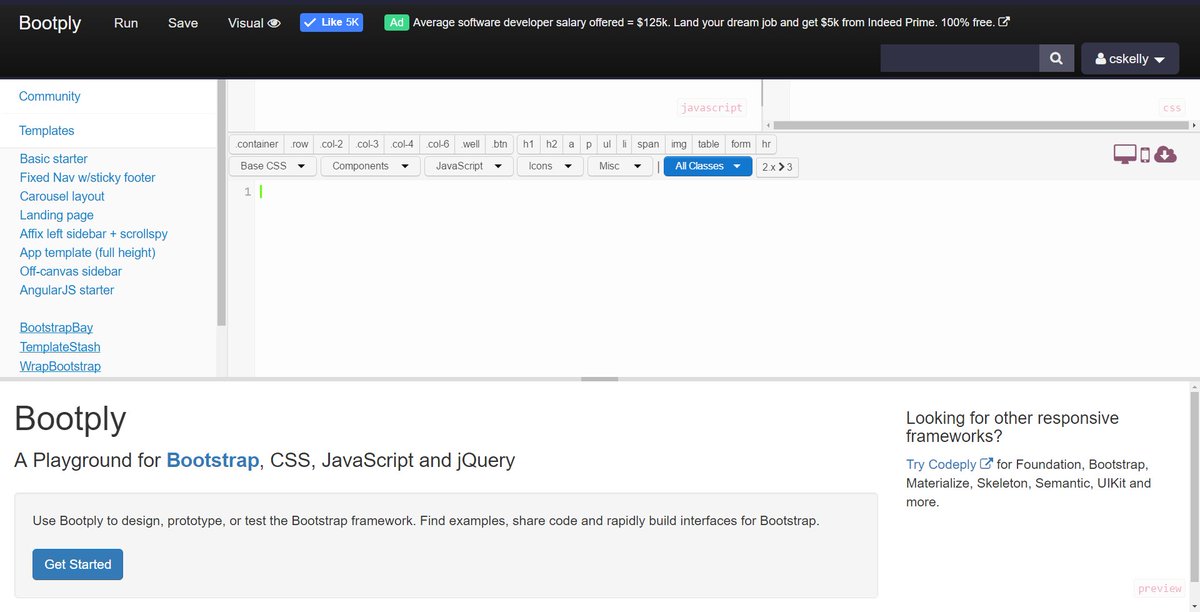Click the Facebook Like 5K button

(x=331, y=22)
